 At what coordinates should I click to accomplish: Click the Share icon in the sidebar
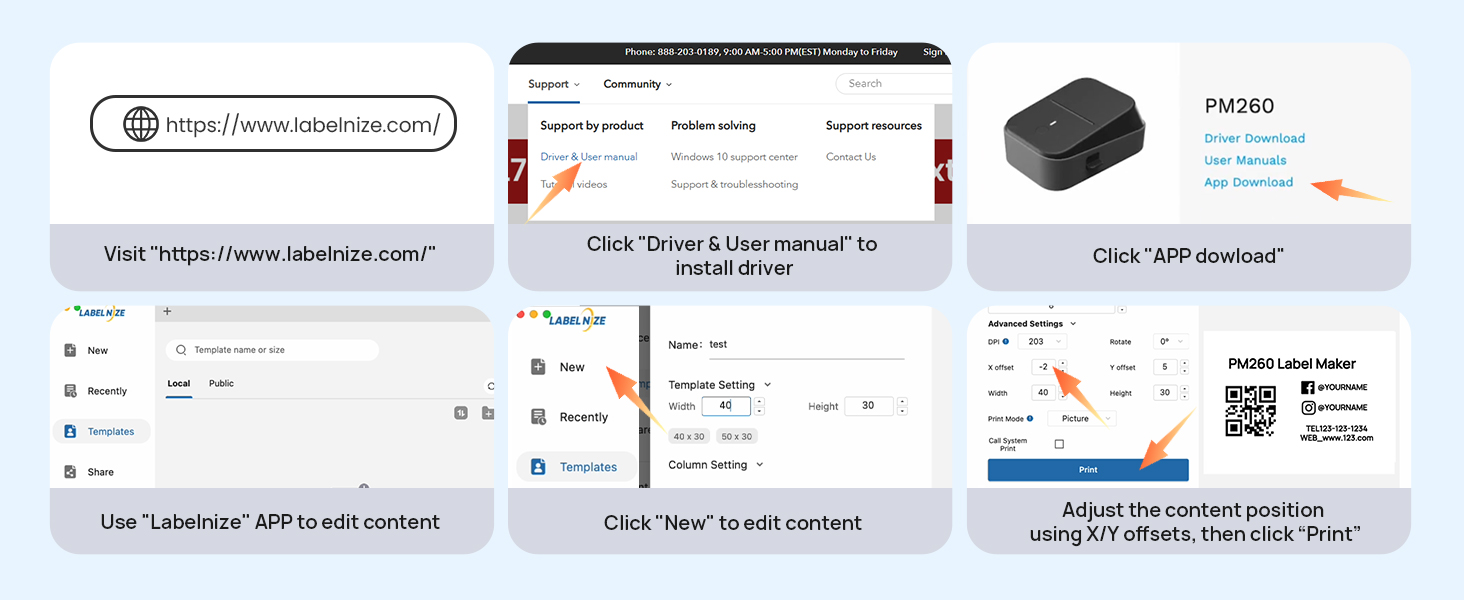point(70,471)
